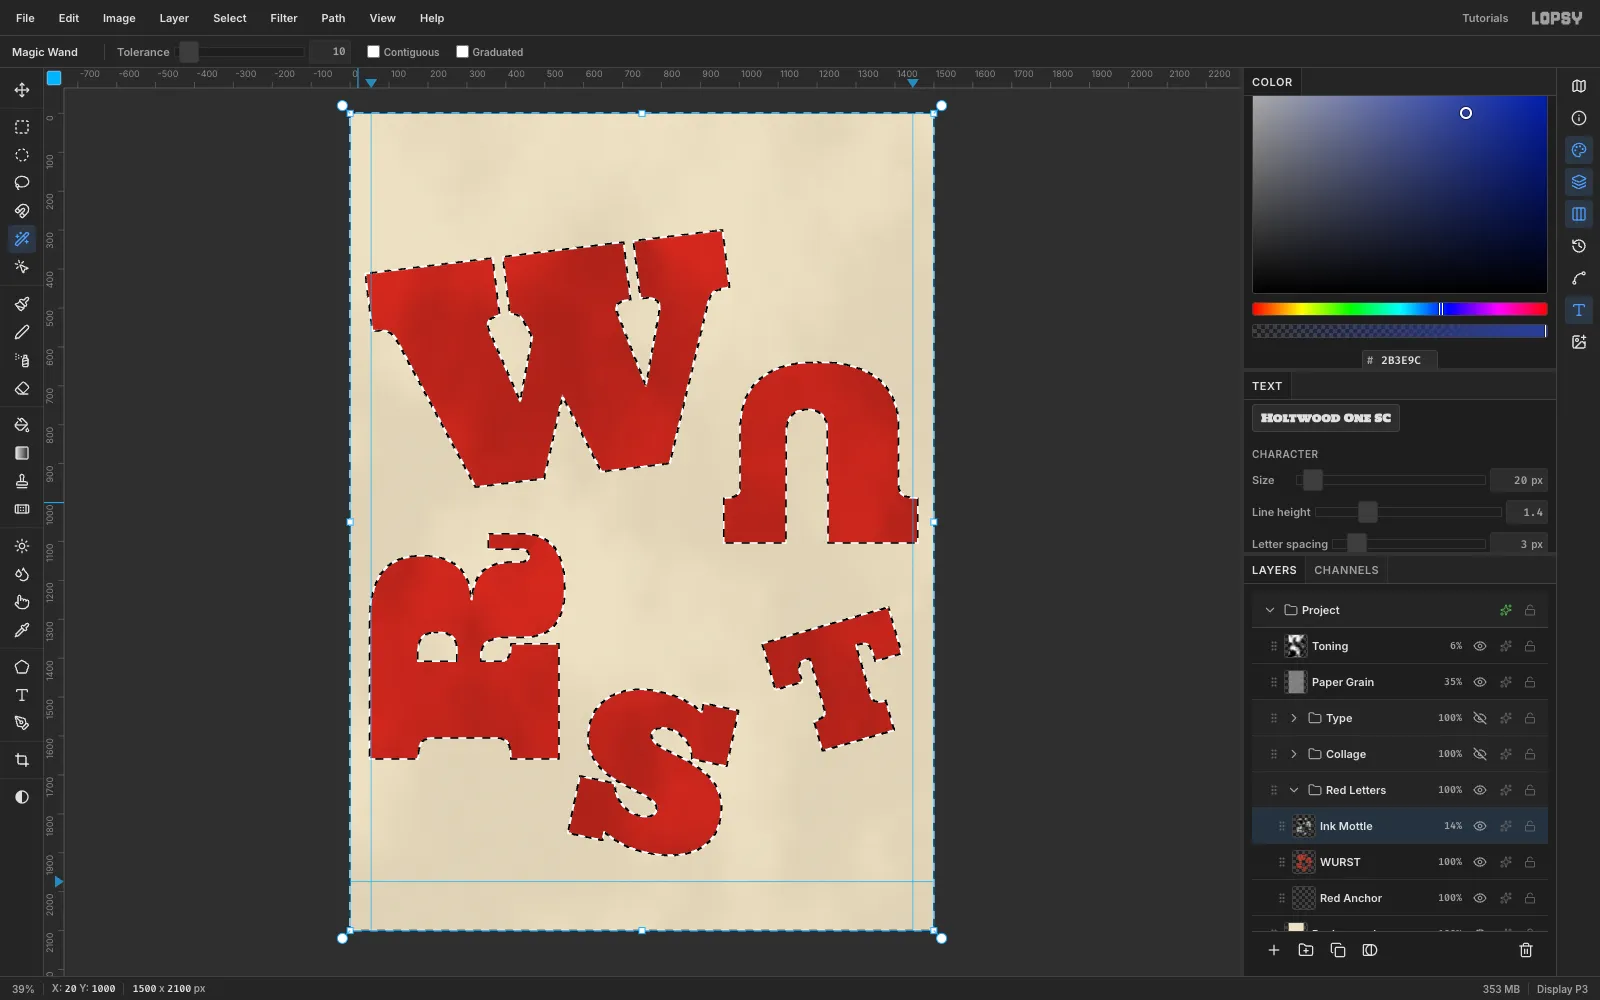Screen dimensions: 1600x1000
Task: Open the Info panel icon
Action: pyautogui.click(x=1579, y=118)
